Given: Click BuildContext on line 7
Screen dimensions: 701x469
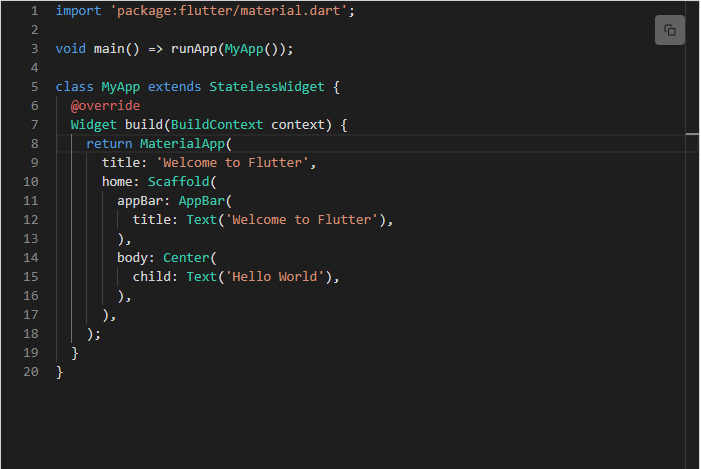Looking at the screenshot, I should (x=217, y=125).
